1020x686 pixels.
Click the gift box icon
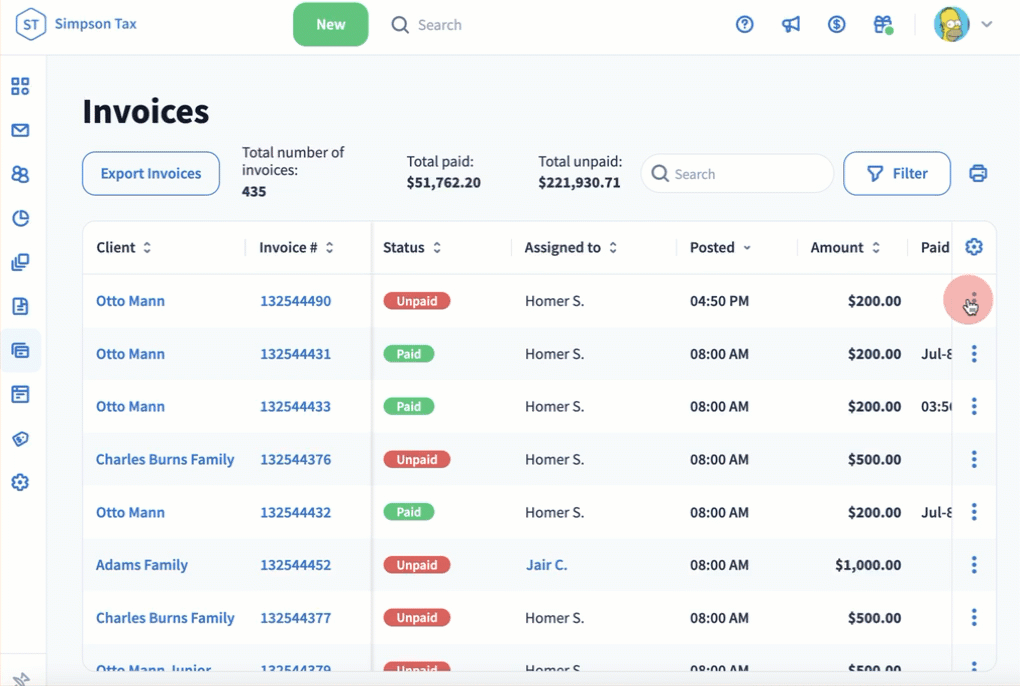click(x=882, y=25)
